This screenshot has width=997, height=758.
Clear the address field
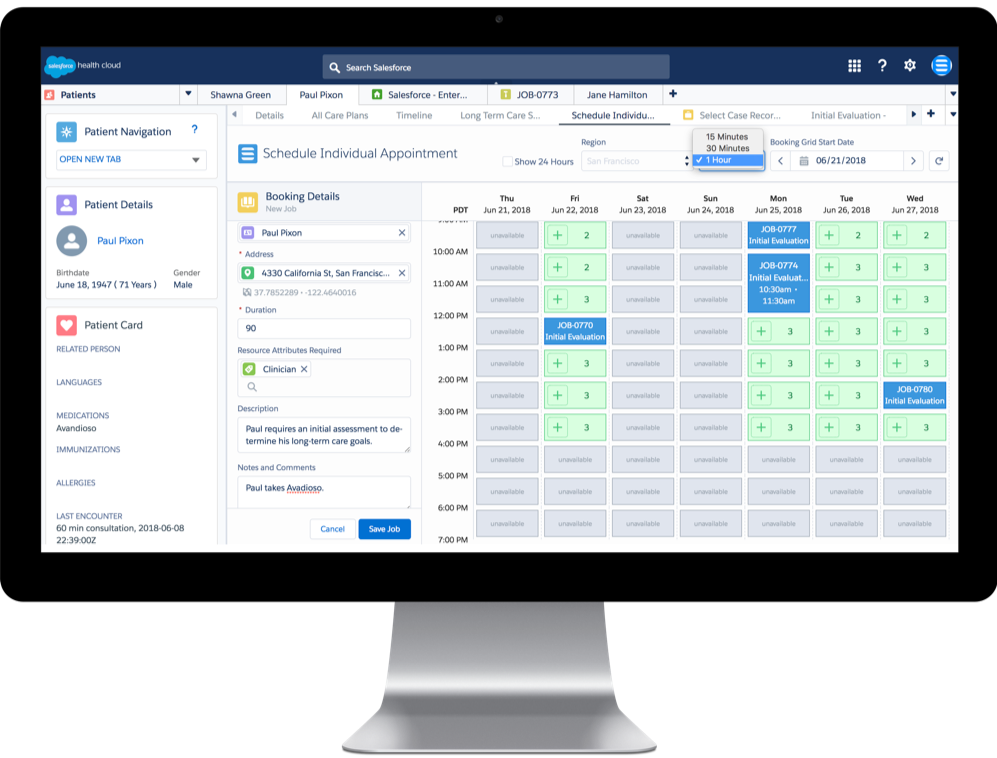402,273
